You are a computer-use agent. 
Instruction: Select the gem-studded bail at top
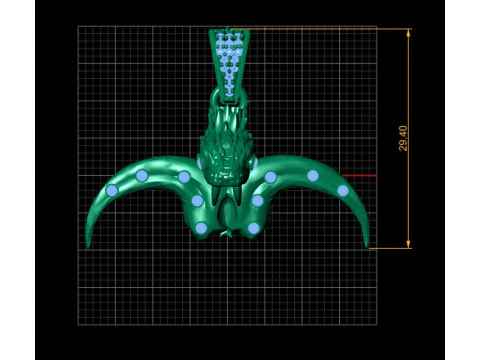coord(229,63)
